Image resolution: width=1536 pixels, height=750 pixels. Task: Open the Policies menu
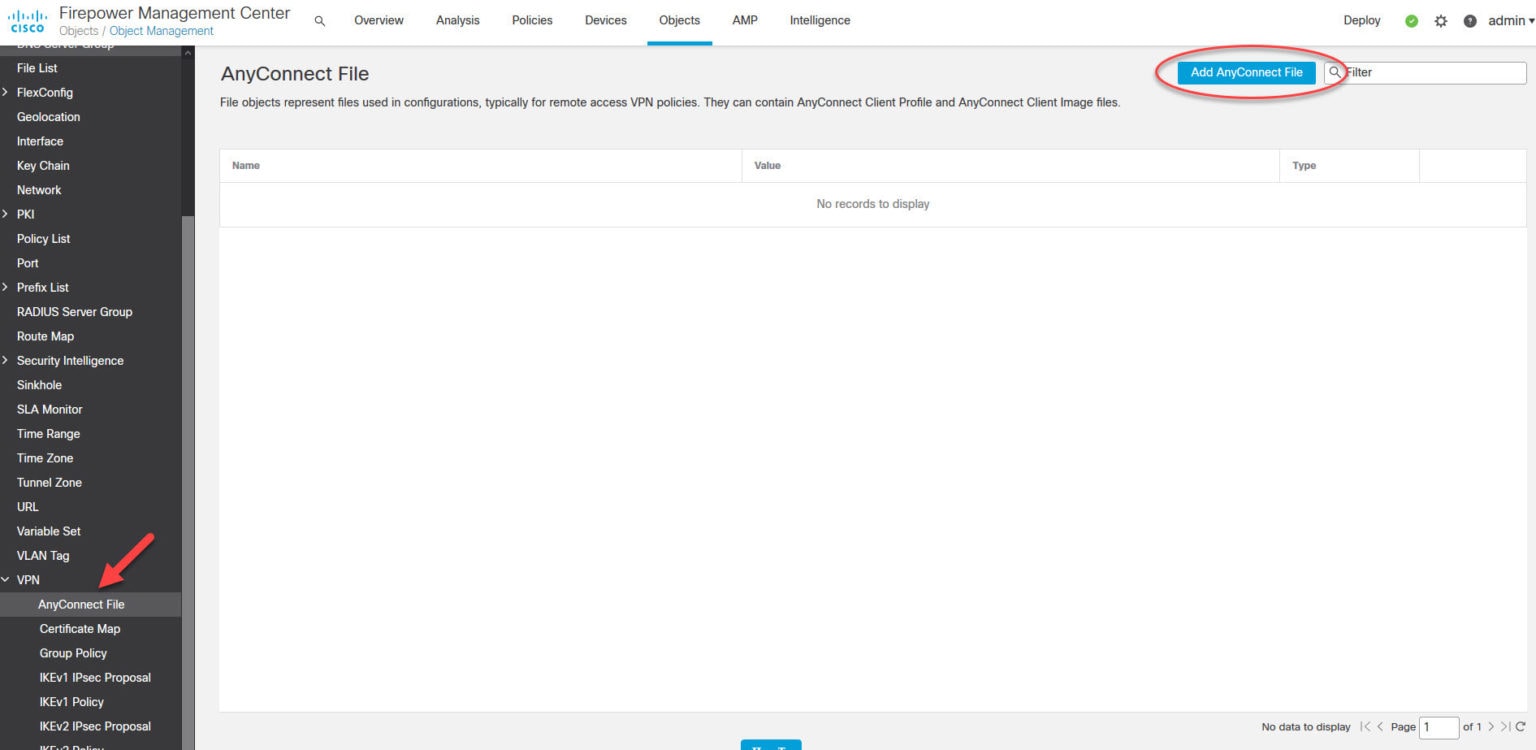coord(532,21)
